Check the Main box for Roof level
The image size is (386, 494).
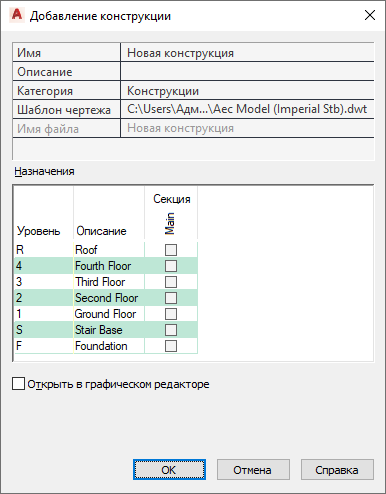point(171,250)
